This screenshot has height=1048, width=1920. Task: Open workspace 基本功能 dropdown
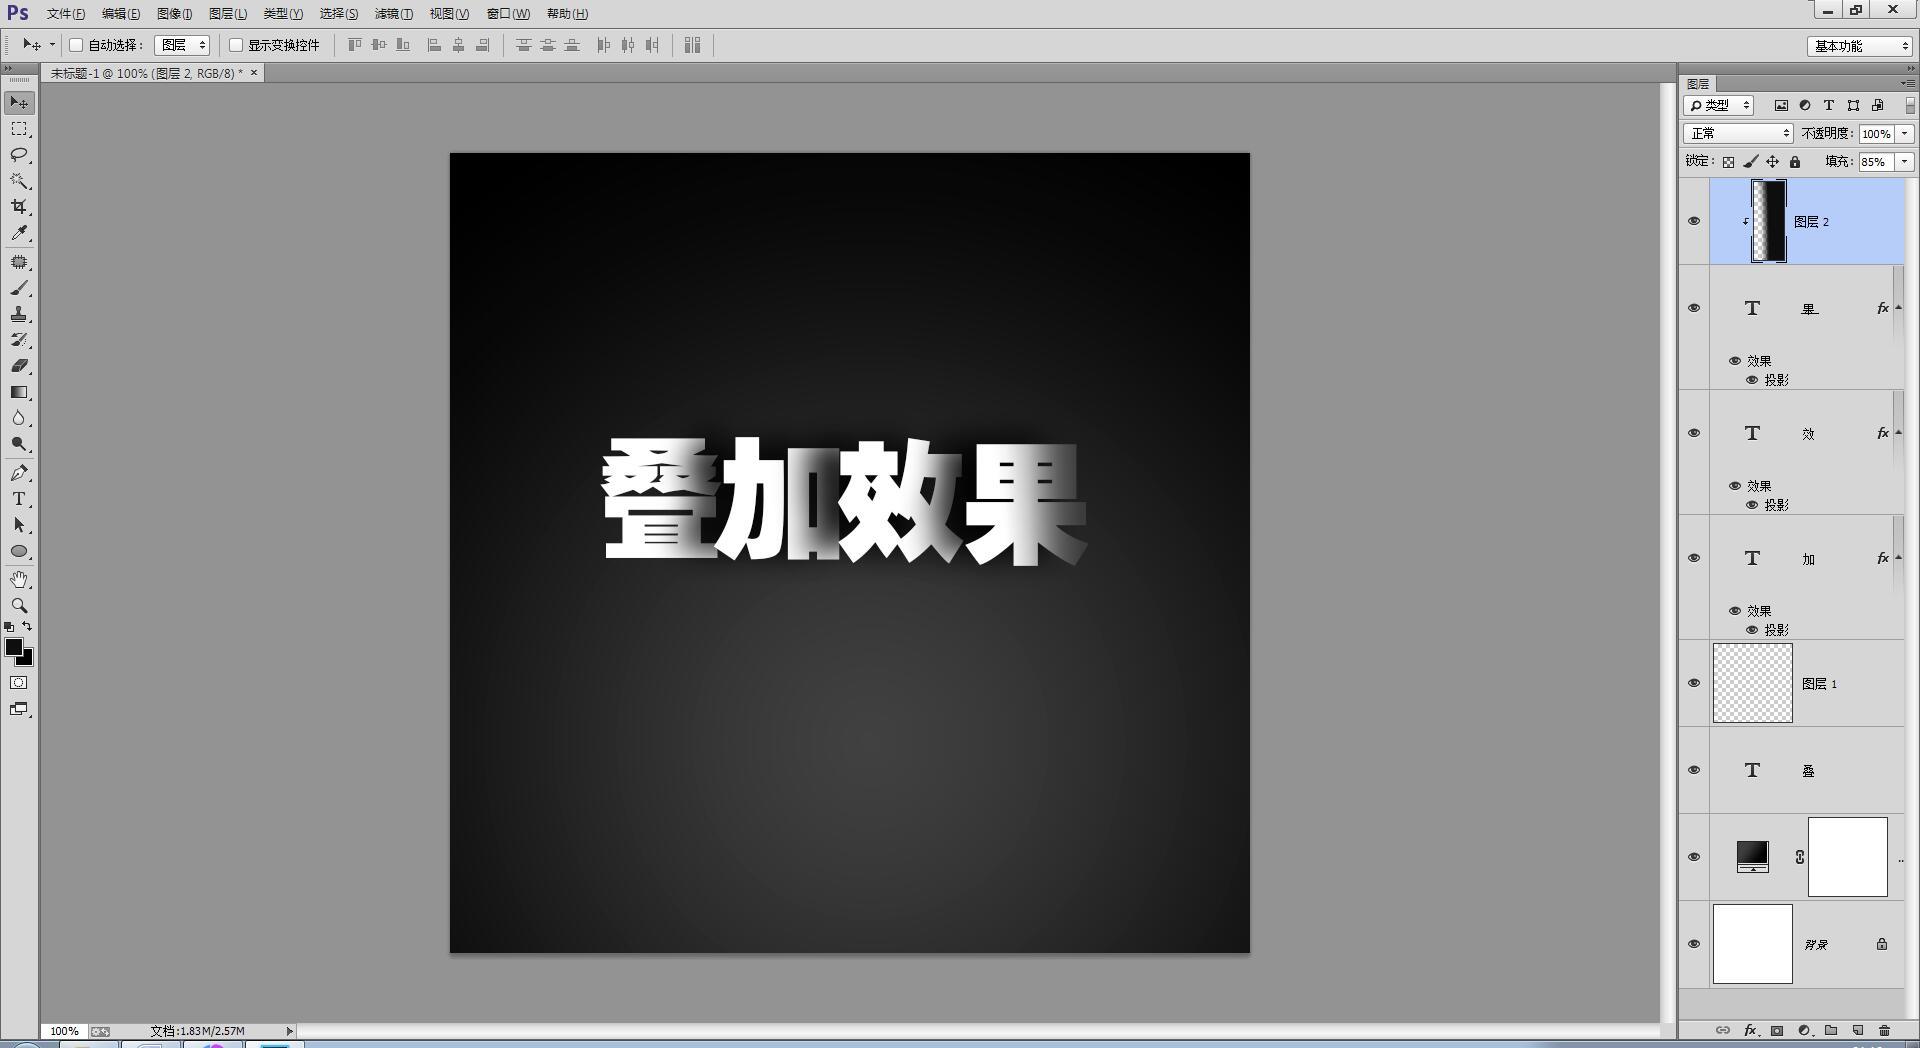pos(1859,46)
